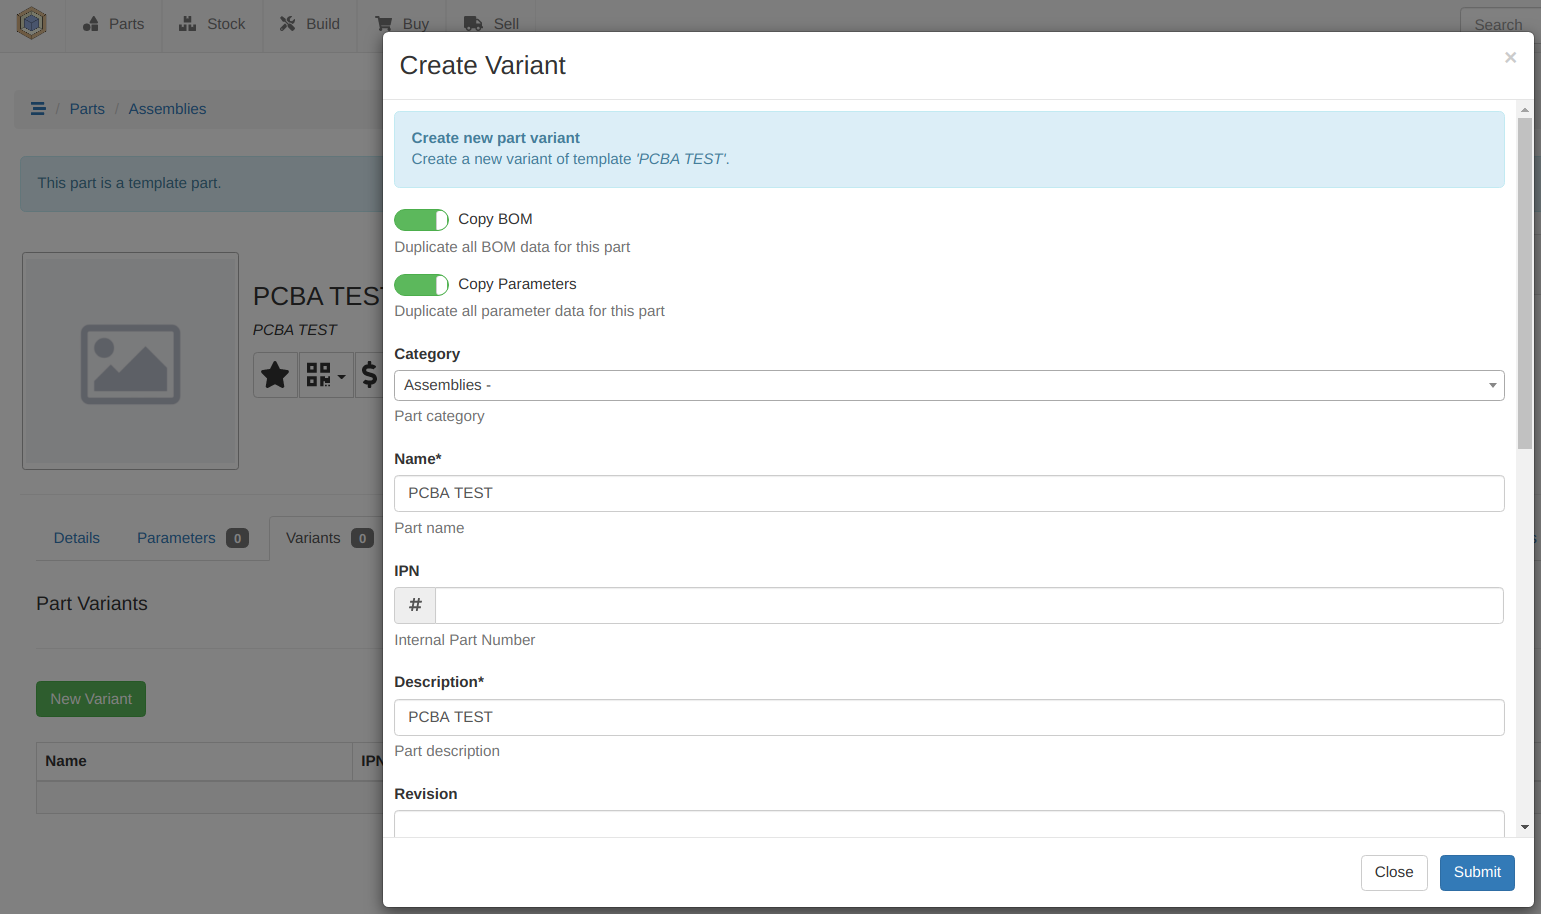Viewport: 1541px width, 914px height.
Task: Click into the IPN input field
Action: [x=968, y=605]
